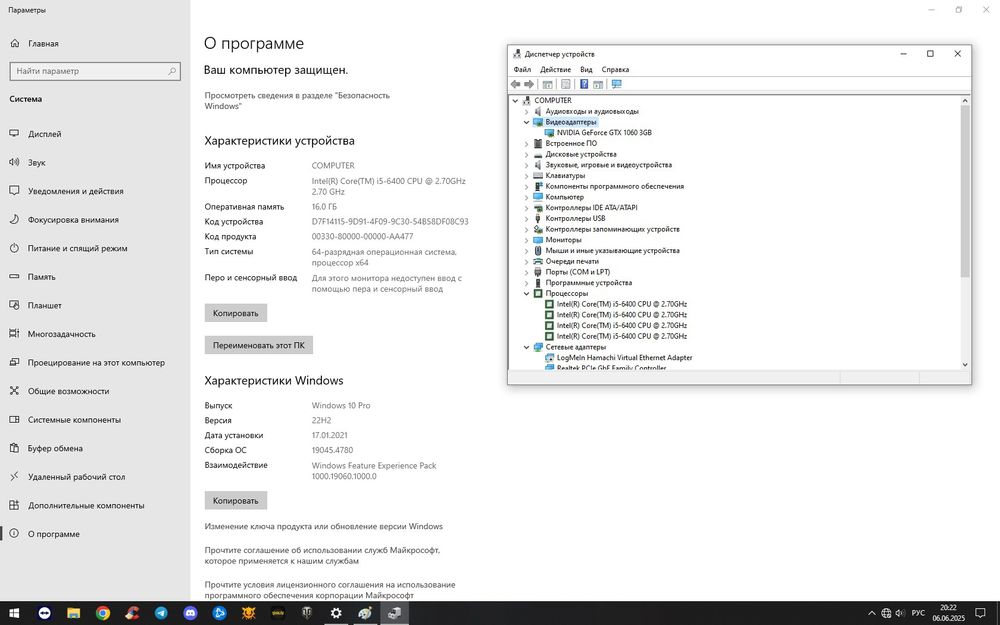Open Изменение ключа продукта link
The height and width of the screenshot is (625, 1000).
tap(323, 526)
